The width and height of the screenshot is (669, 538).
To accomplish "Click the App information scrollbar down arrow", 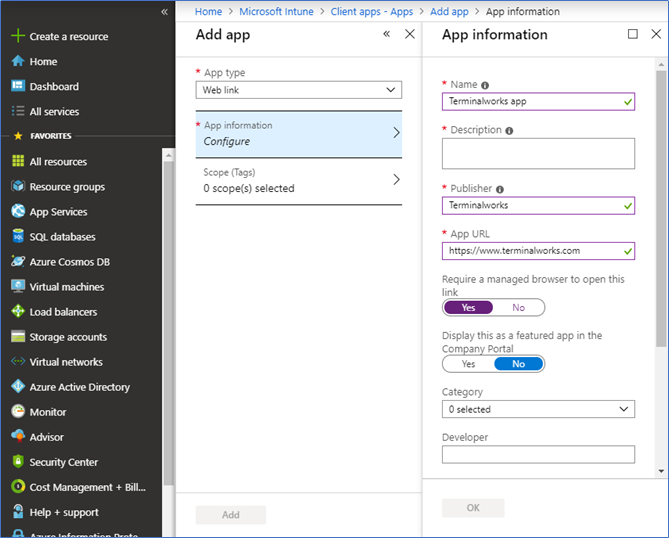I will 661,471.
